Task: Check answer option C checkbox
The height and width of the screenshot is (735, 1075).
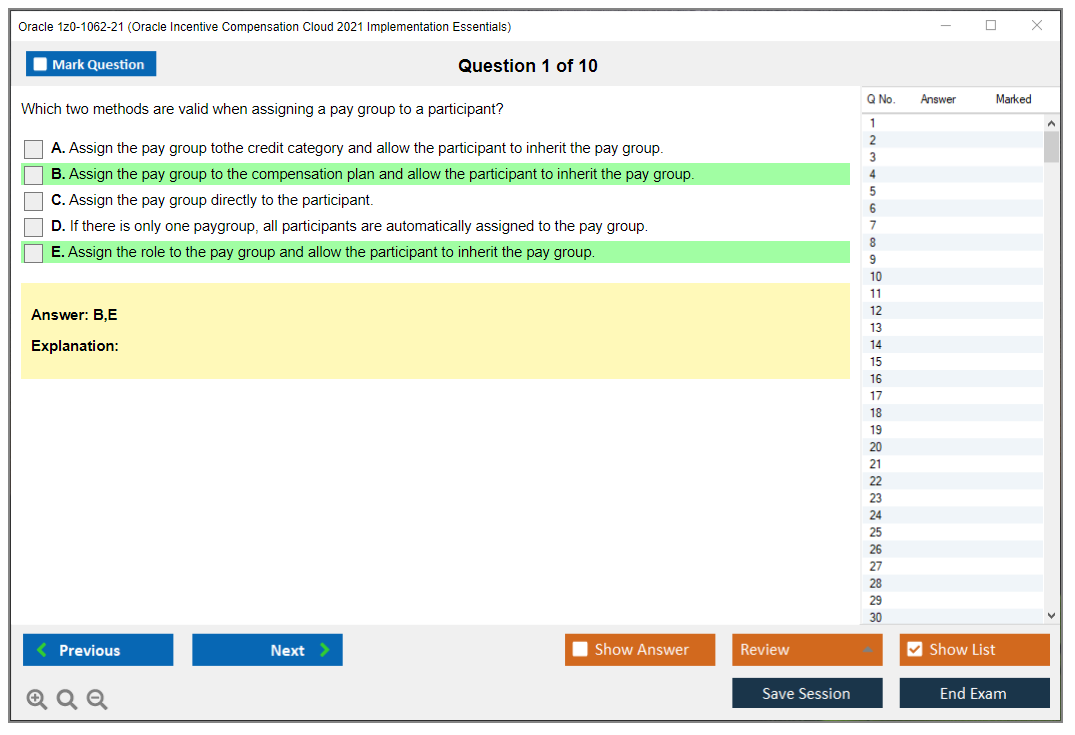Action: 32,200
